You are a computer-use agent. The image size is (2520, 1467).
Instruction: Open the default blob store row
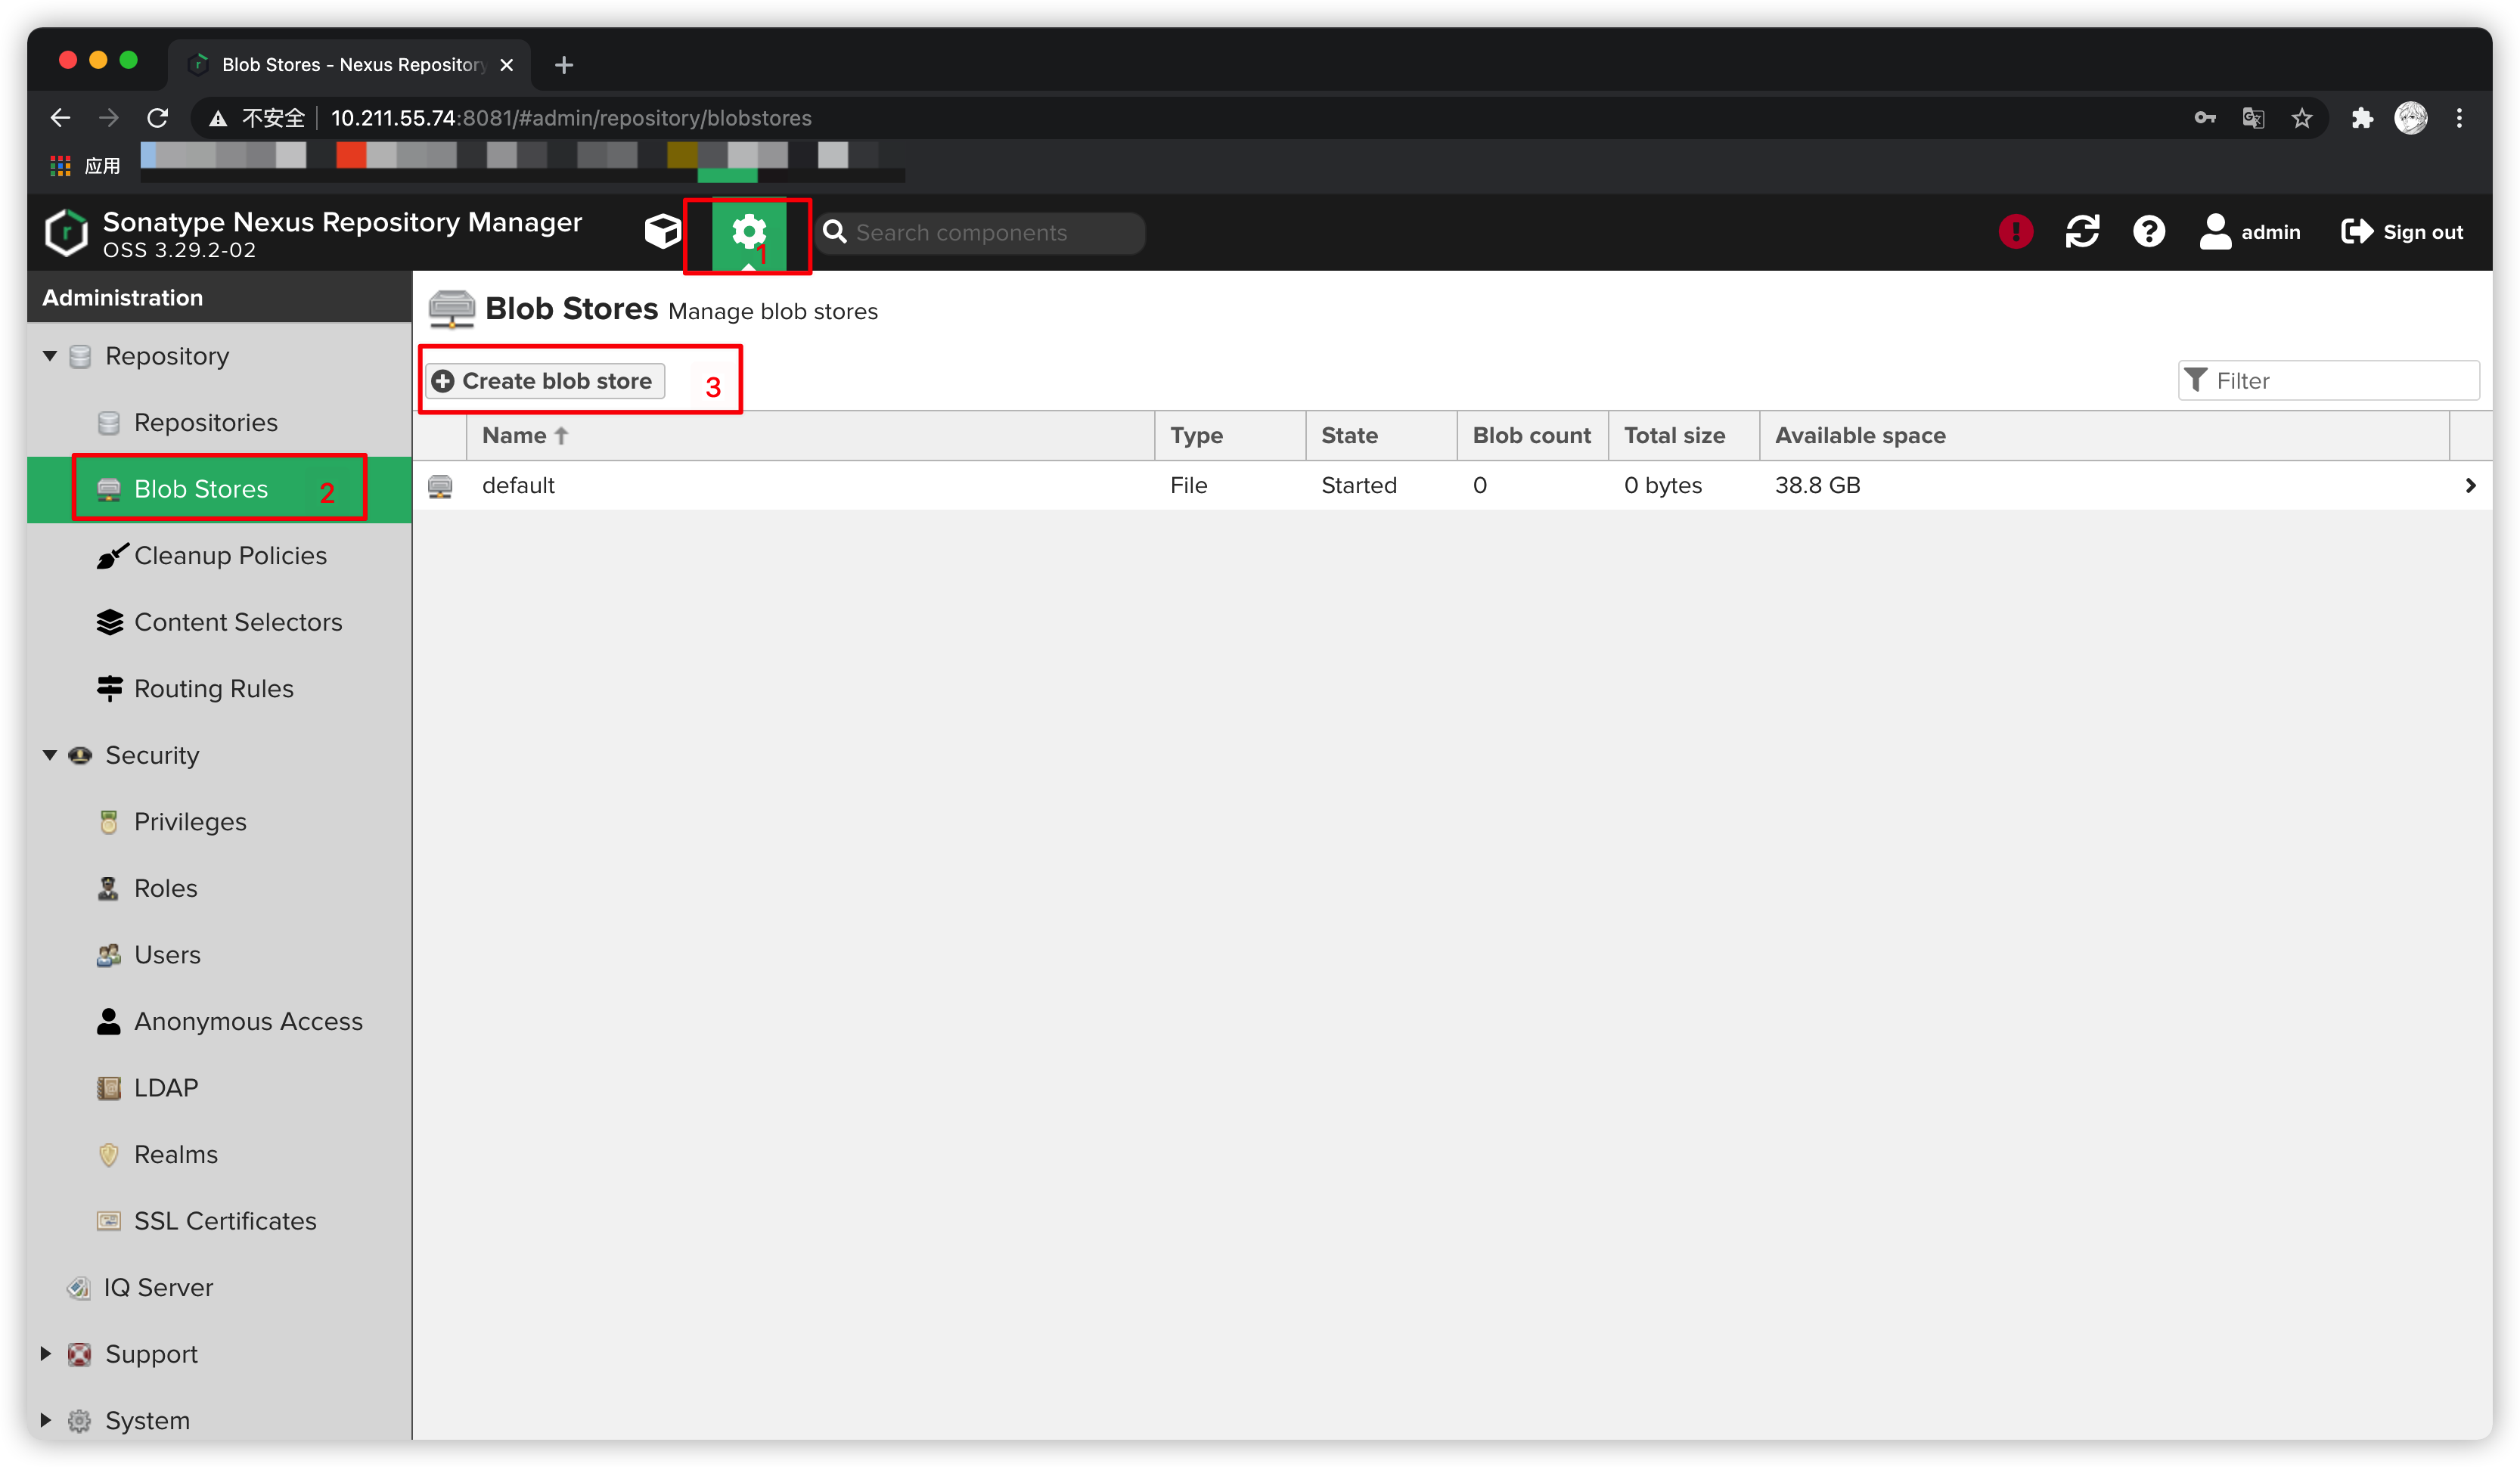click(518, 485)
